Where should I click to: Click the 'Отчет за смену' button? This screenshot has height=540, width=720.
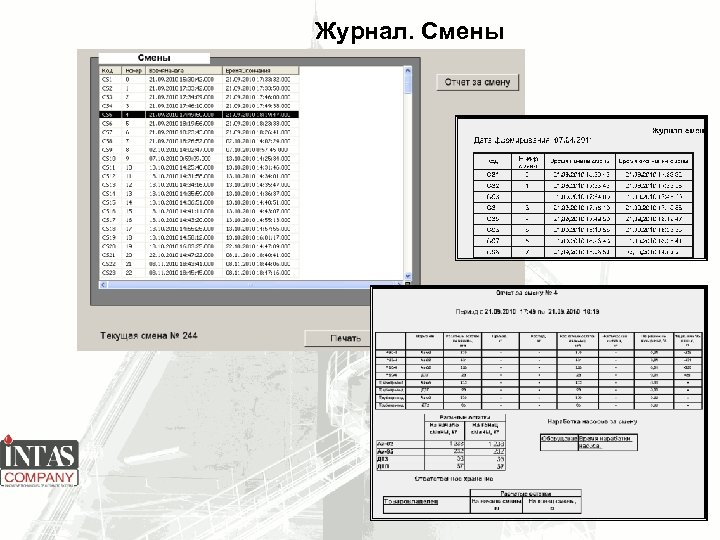477,82
